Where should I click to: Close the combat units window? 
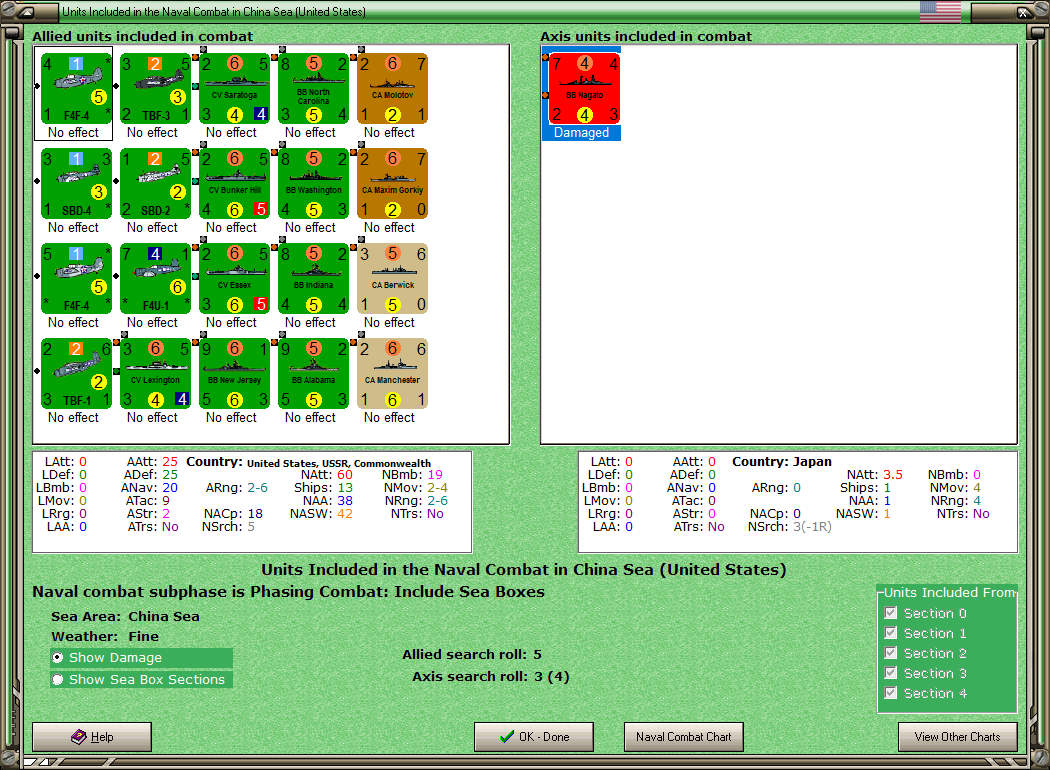(x=1023, y=11)
